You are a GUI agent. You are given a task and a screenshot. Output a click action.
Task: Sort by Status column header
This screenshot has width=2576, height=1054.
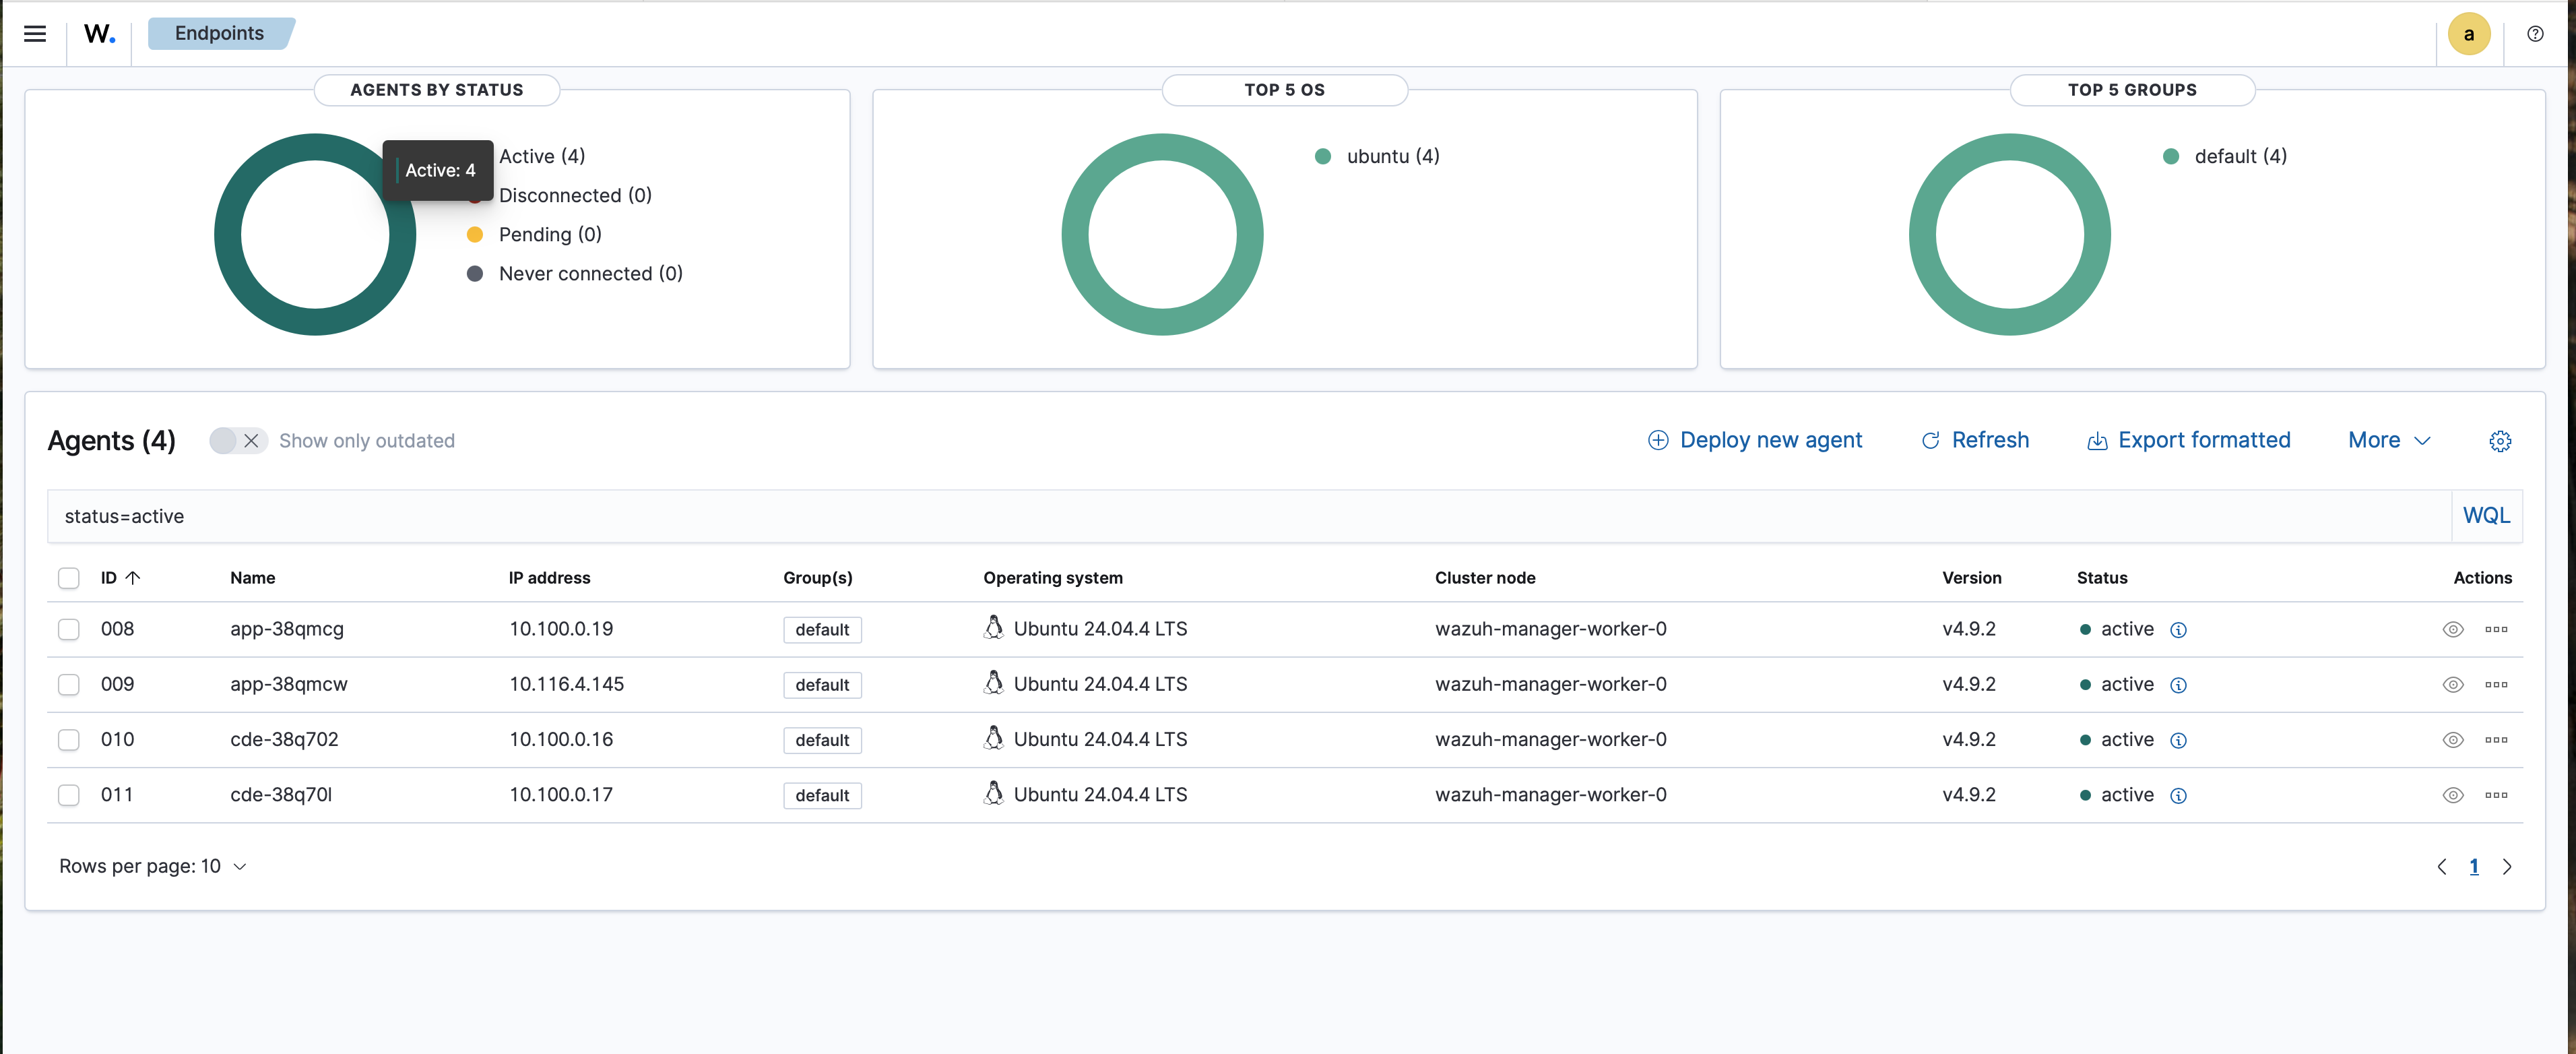[x=2101, y=578]
